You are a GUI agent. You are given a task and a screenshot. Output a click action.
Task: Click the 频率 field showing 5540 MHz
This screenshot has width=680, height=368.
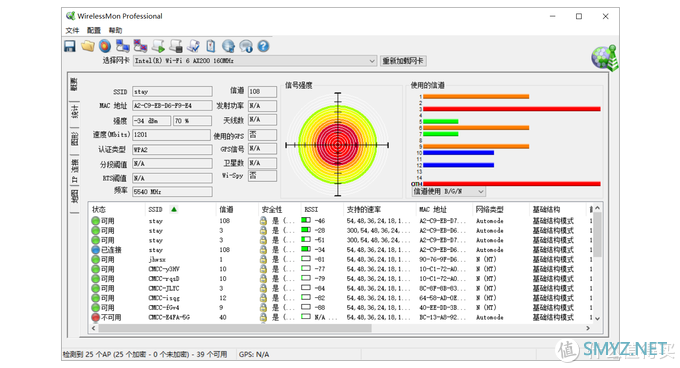pos(172,192)
